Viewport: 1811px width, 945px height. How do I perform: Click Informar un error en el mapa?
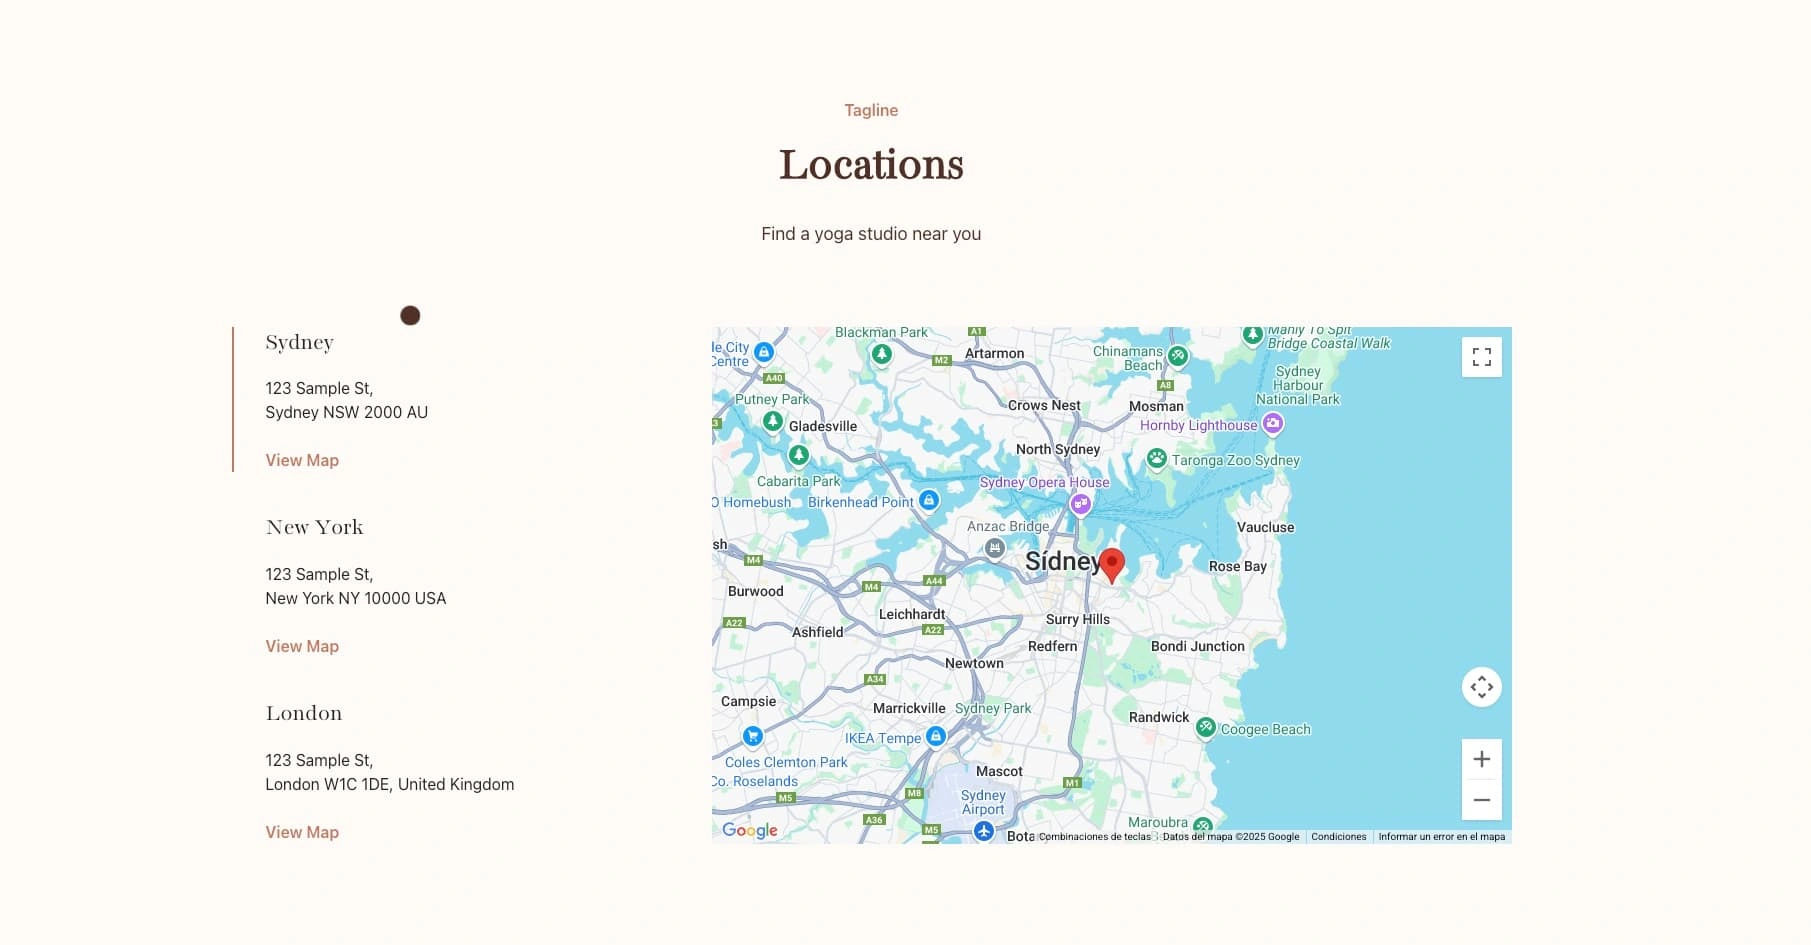point(1441,837)
